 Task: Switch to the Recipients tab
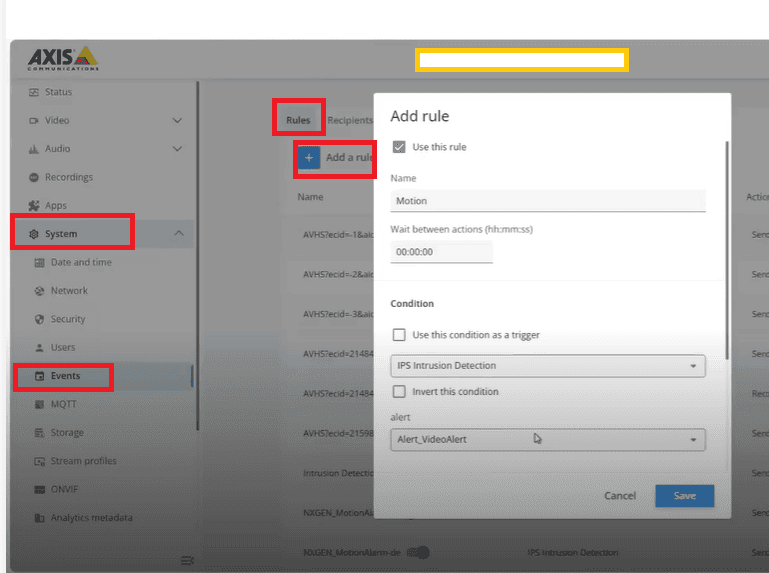click(350, 120)
